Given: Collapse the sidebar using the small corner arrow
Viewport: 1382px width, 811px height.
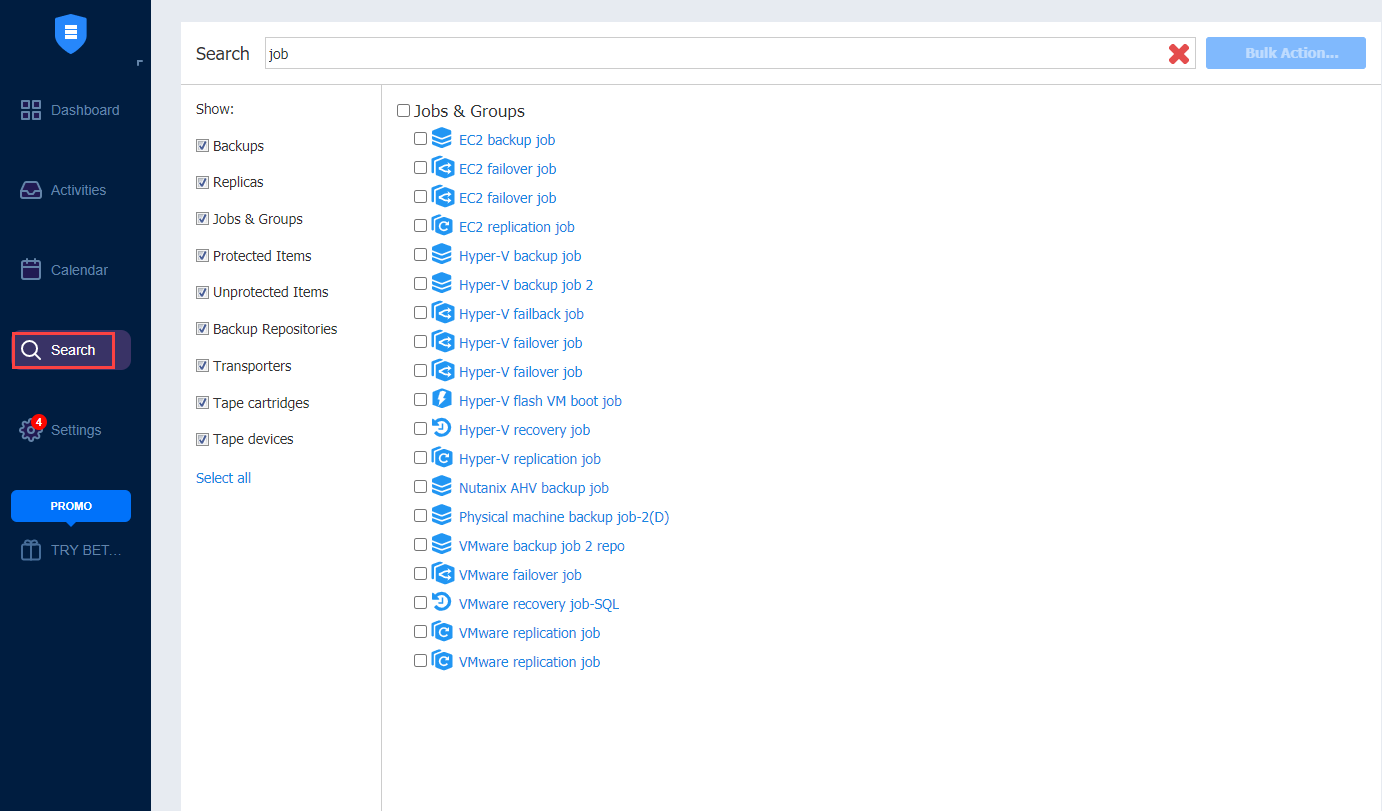Looking at the screenshot, I should (140, 63).
